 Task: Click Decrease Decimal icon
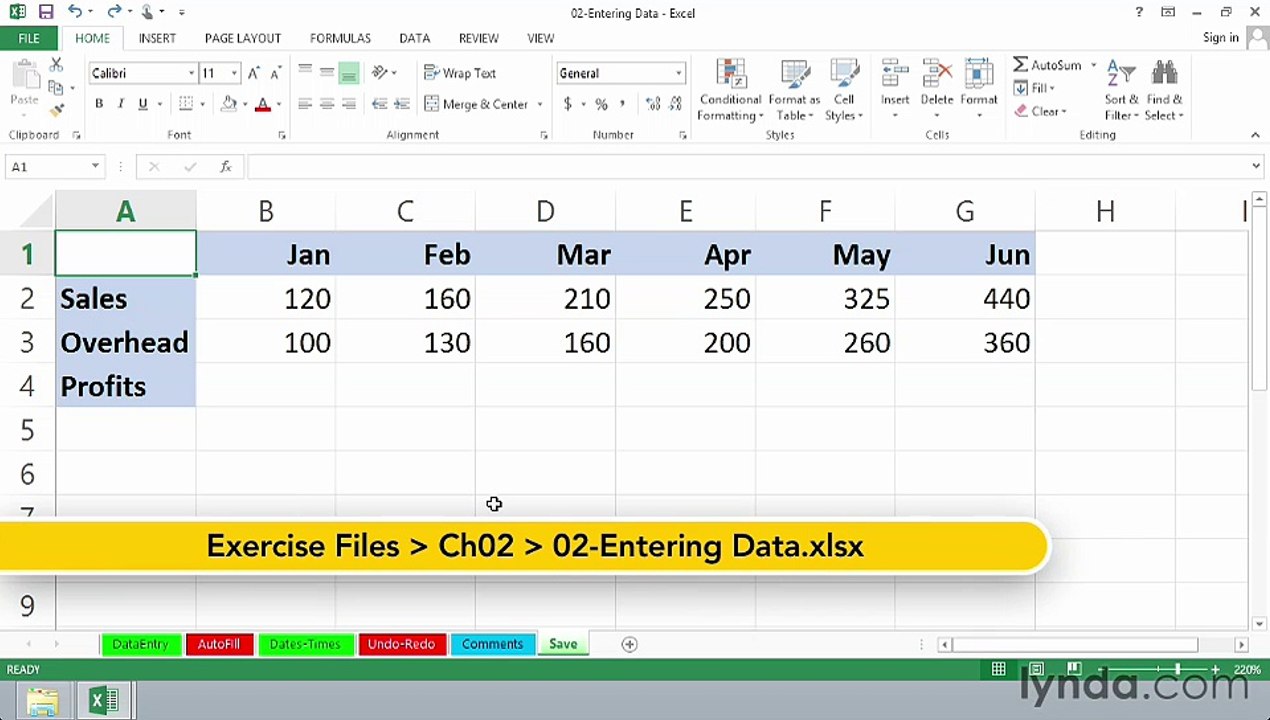point(676,104)
